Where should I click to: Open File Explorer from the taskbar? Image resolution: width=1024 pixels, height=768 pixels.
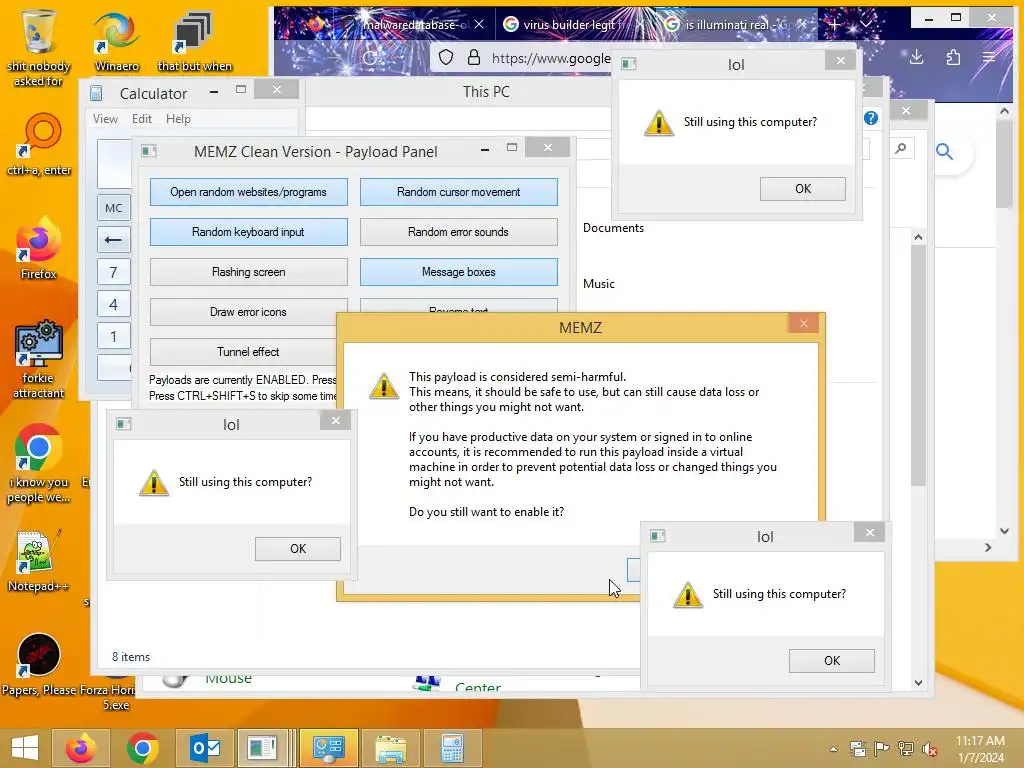pos(390,748)
